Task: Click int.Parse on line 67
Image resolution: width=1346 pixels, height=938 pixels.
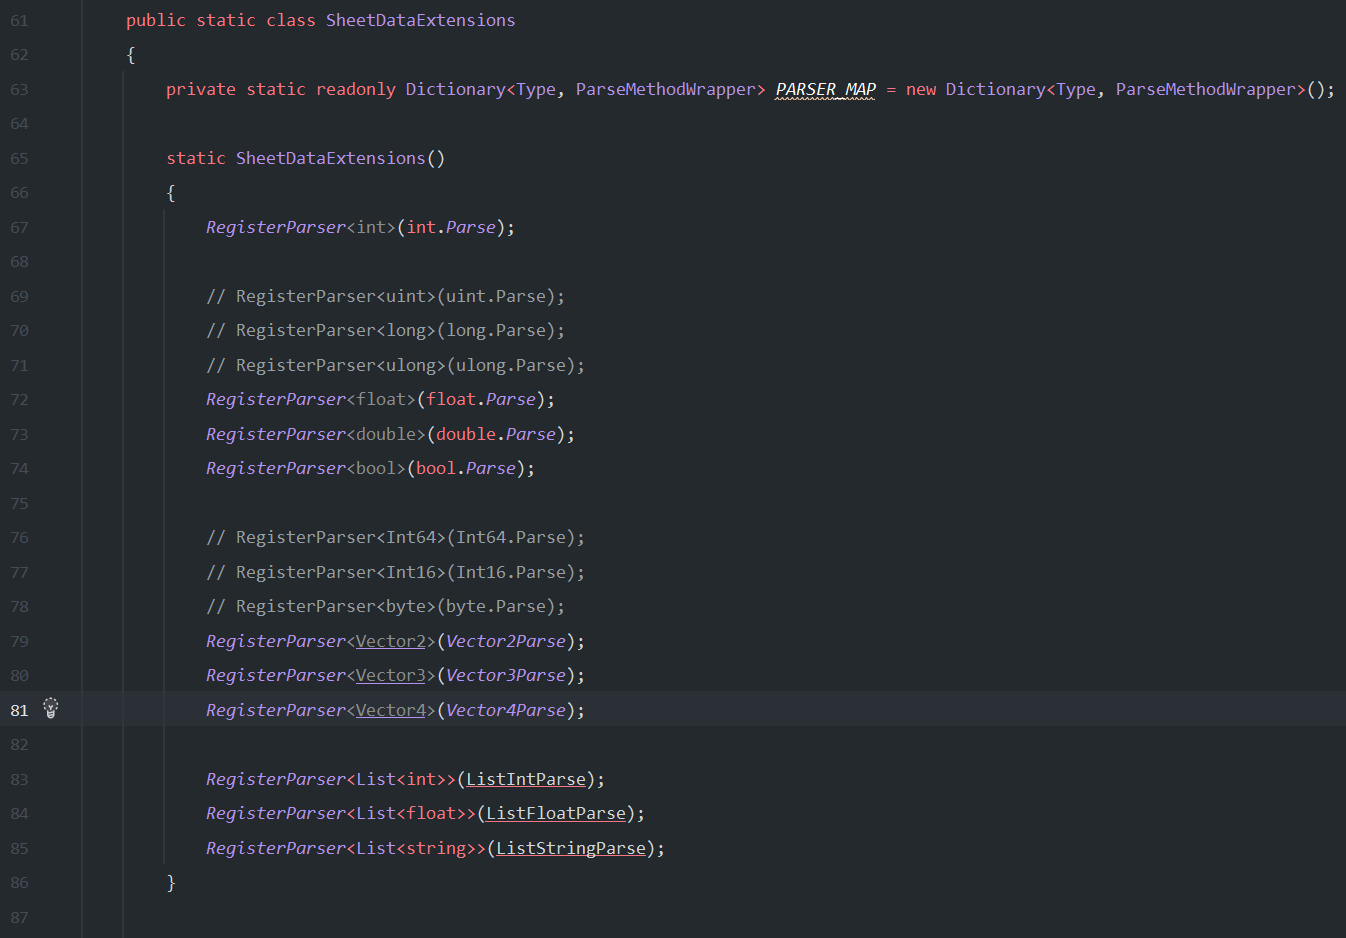Action: click(x=451, y=227)
